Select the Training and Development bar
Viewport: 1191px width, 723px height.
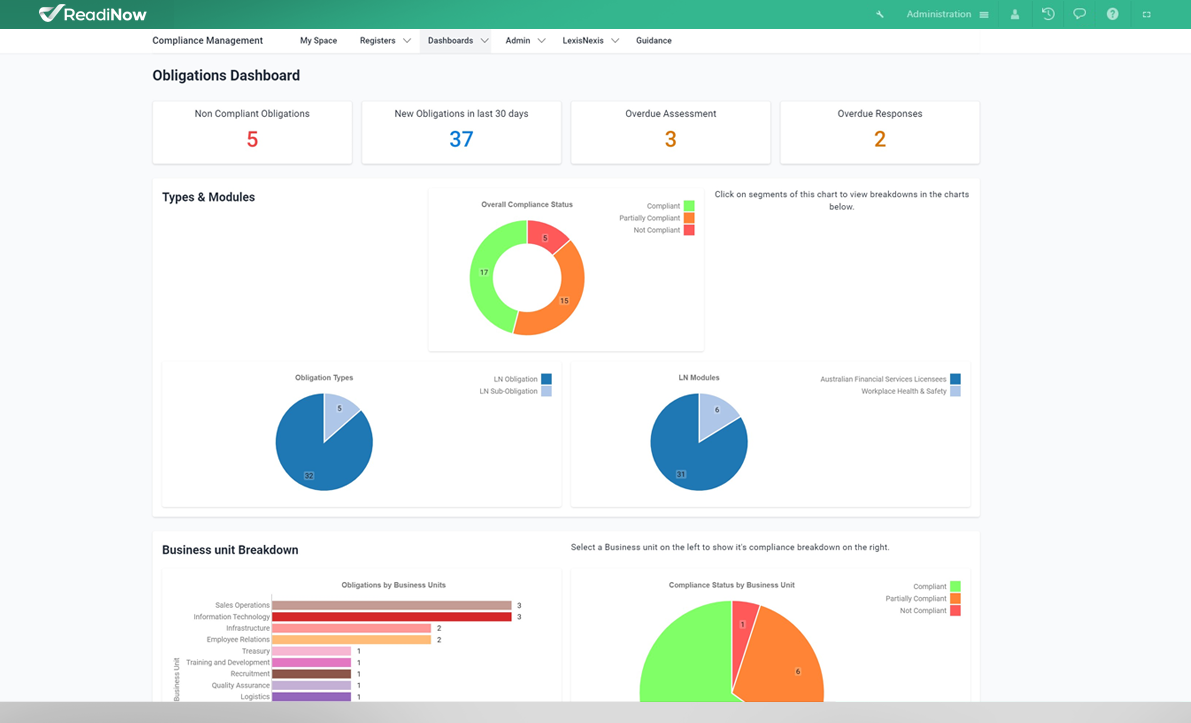[311, 662]
